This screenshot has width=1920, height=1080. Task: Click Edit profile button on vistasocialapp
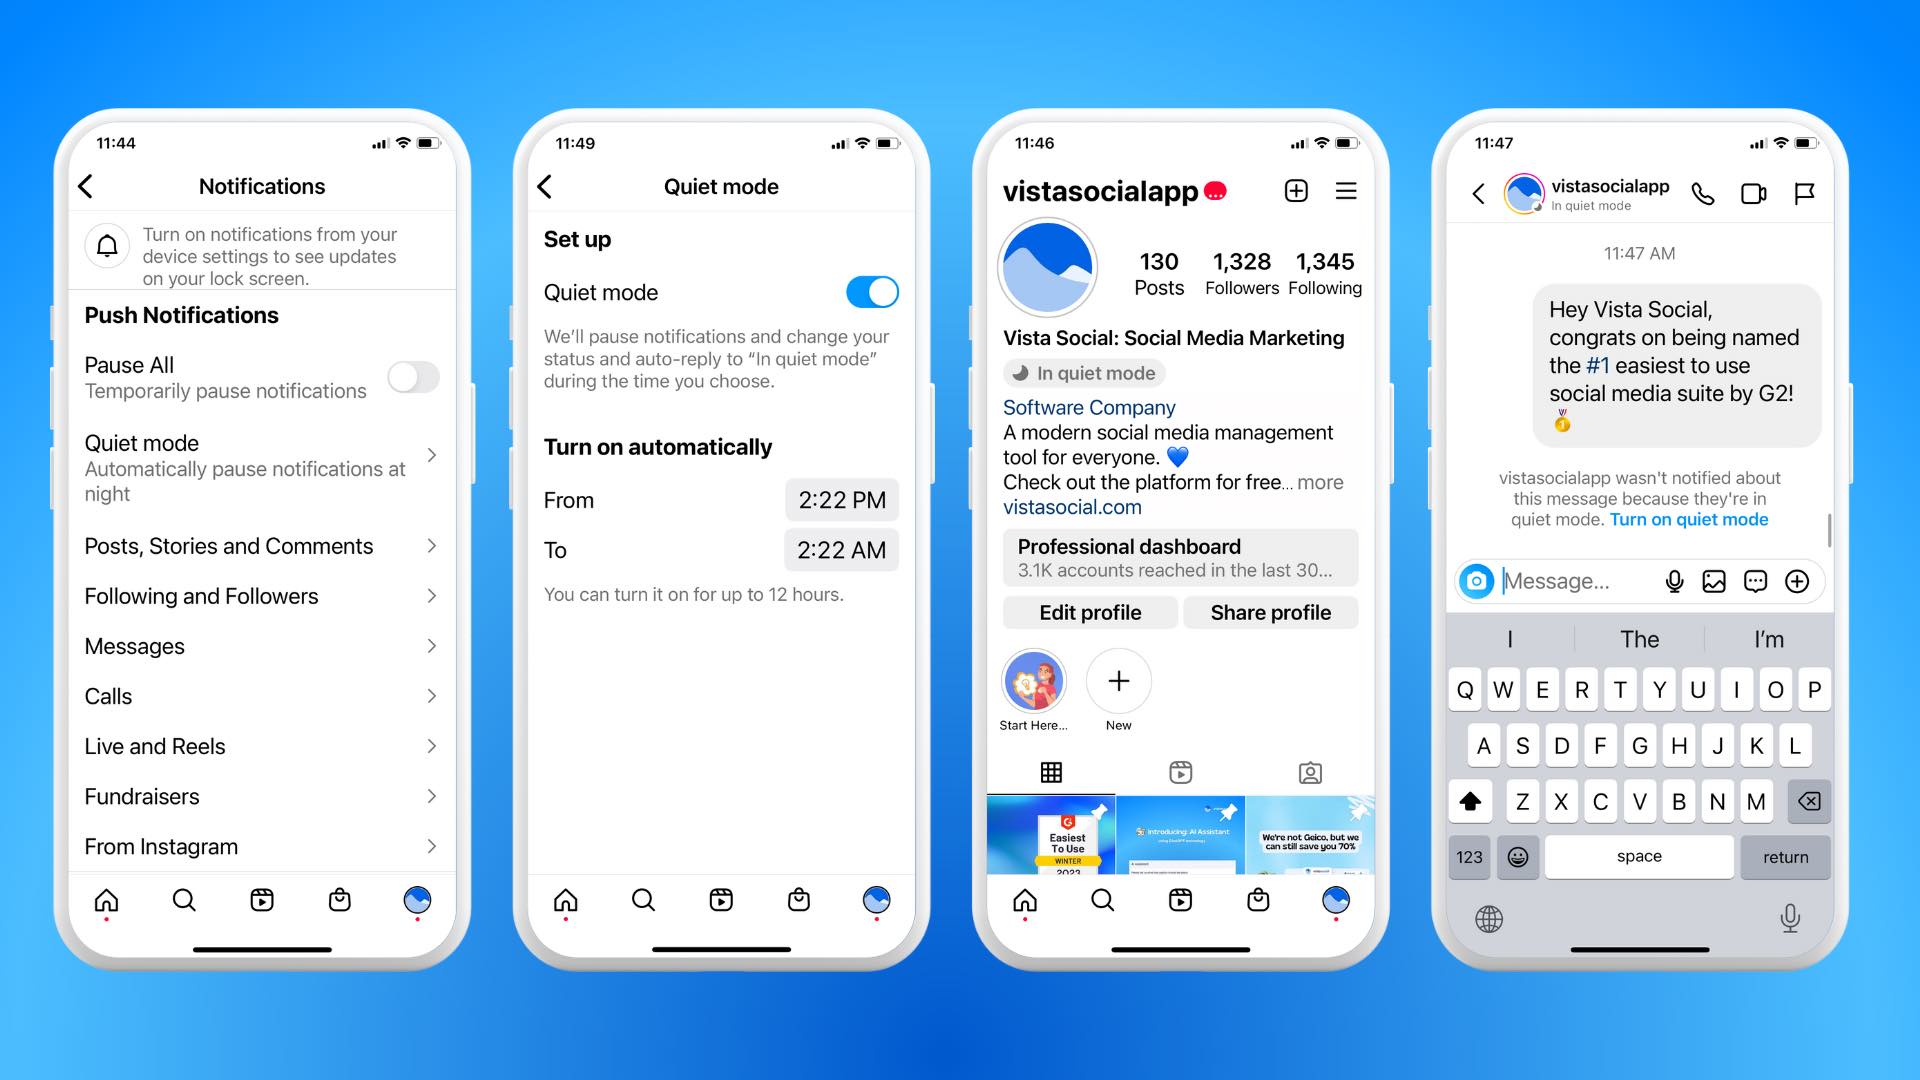[1089, 612]
